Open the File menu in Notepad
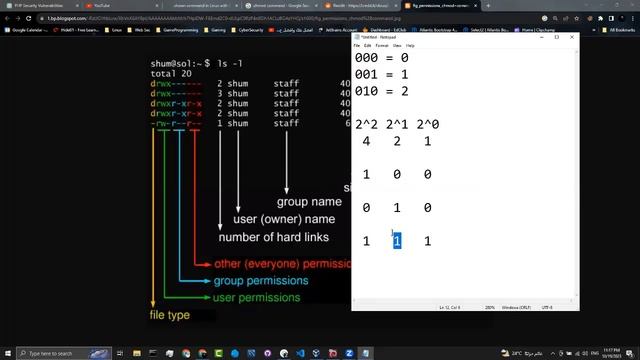This screenshot has height=360, width=640. coord(357,46)
